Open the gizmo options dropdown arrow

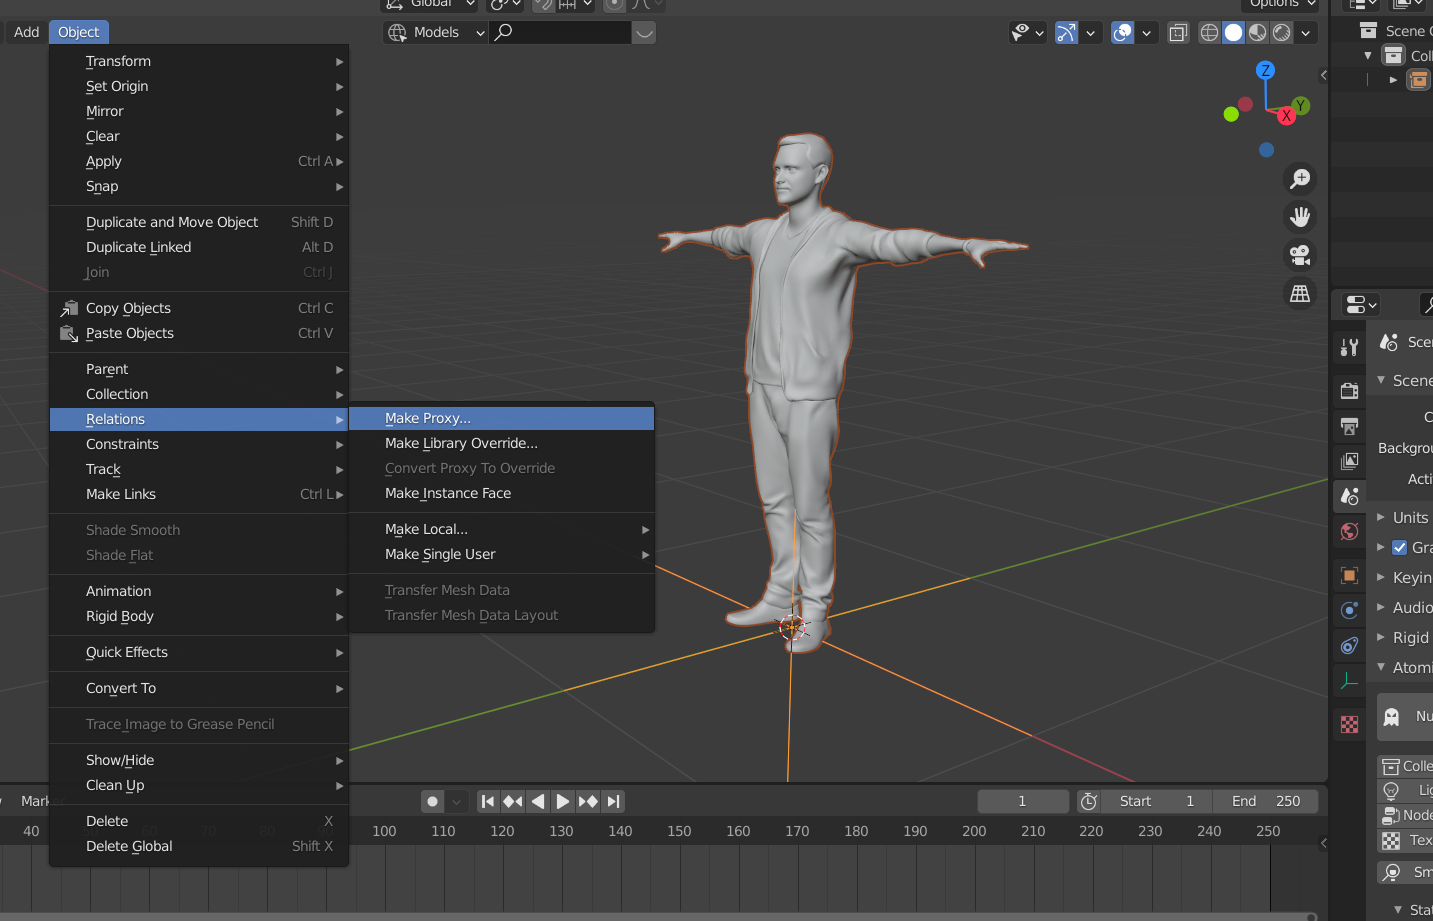(x=1090, y=33)
